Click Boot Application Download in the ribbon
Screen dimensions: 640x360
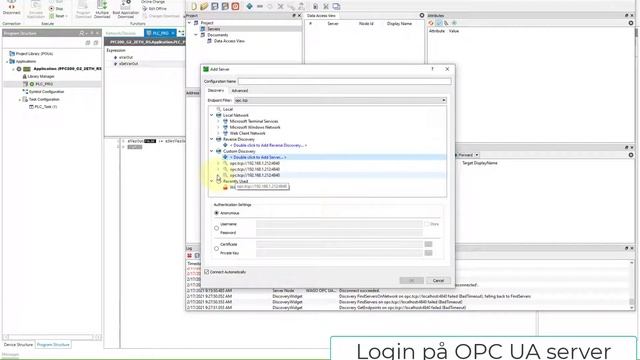pos(125,10)
